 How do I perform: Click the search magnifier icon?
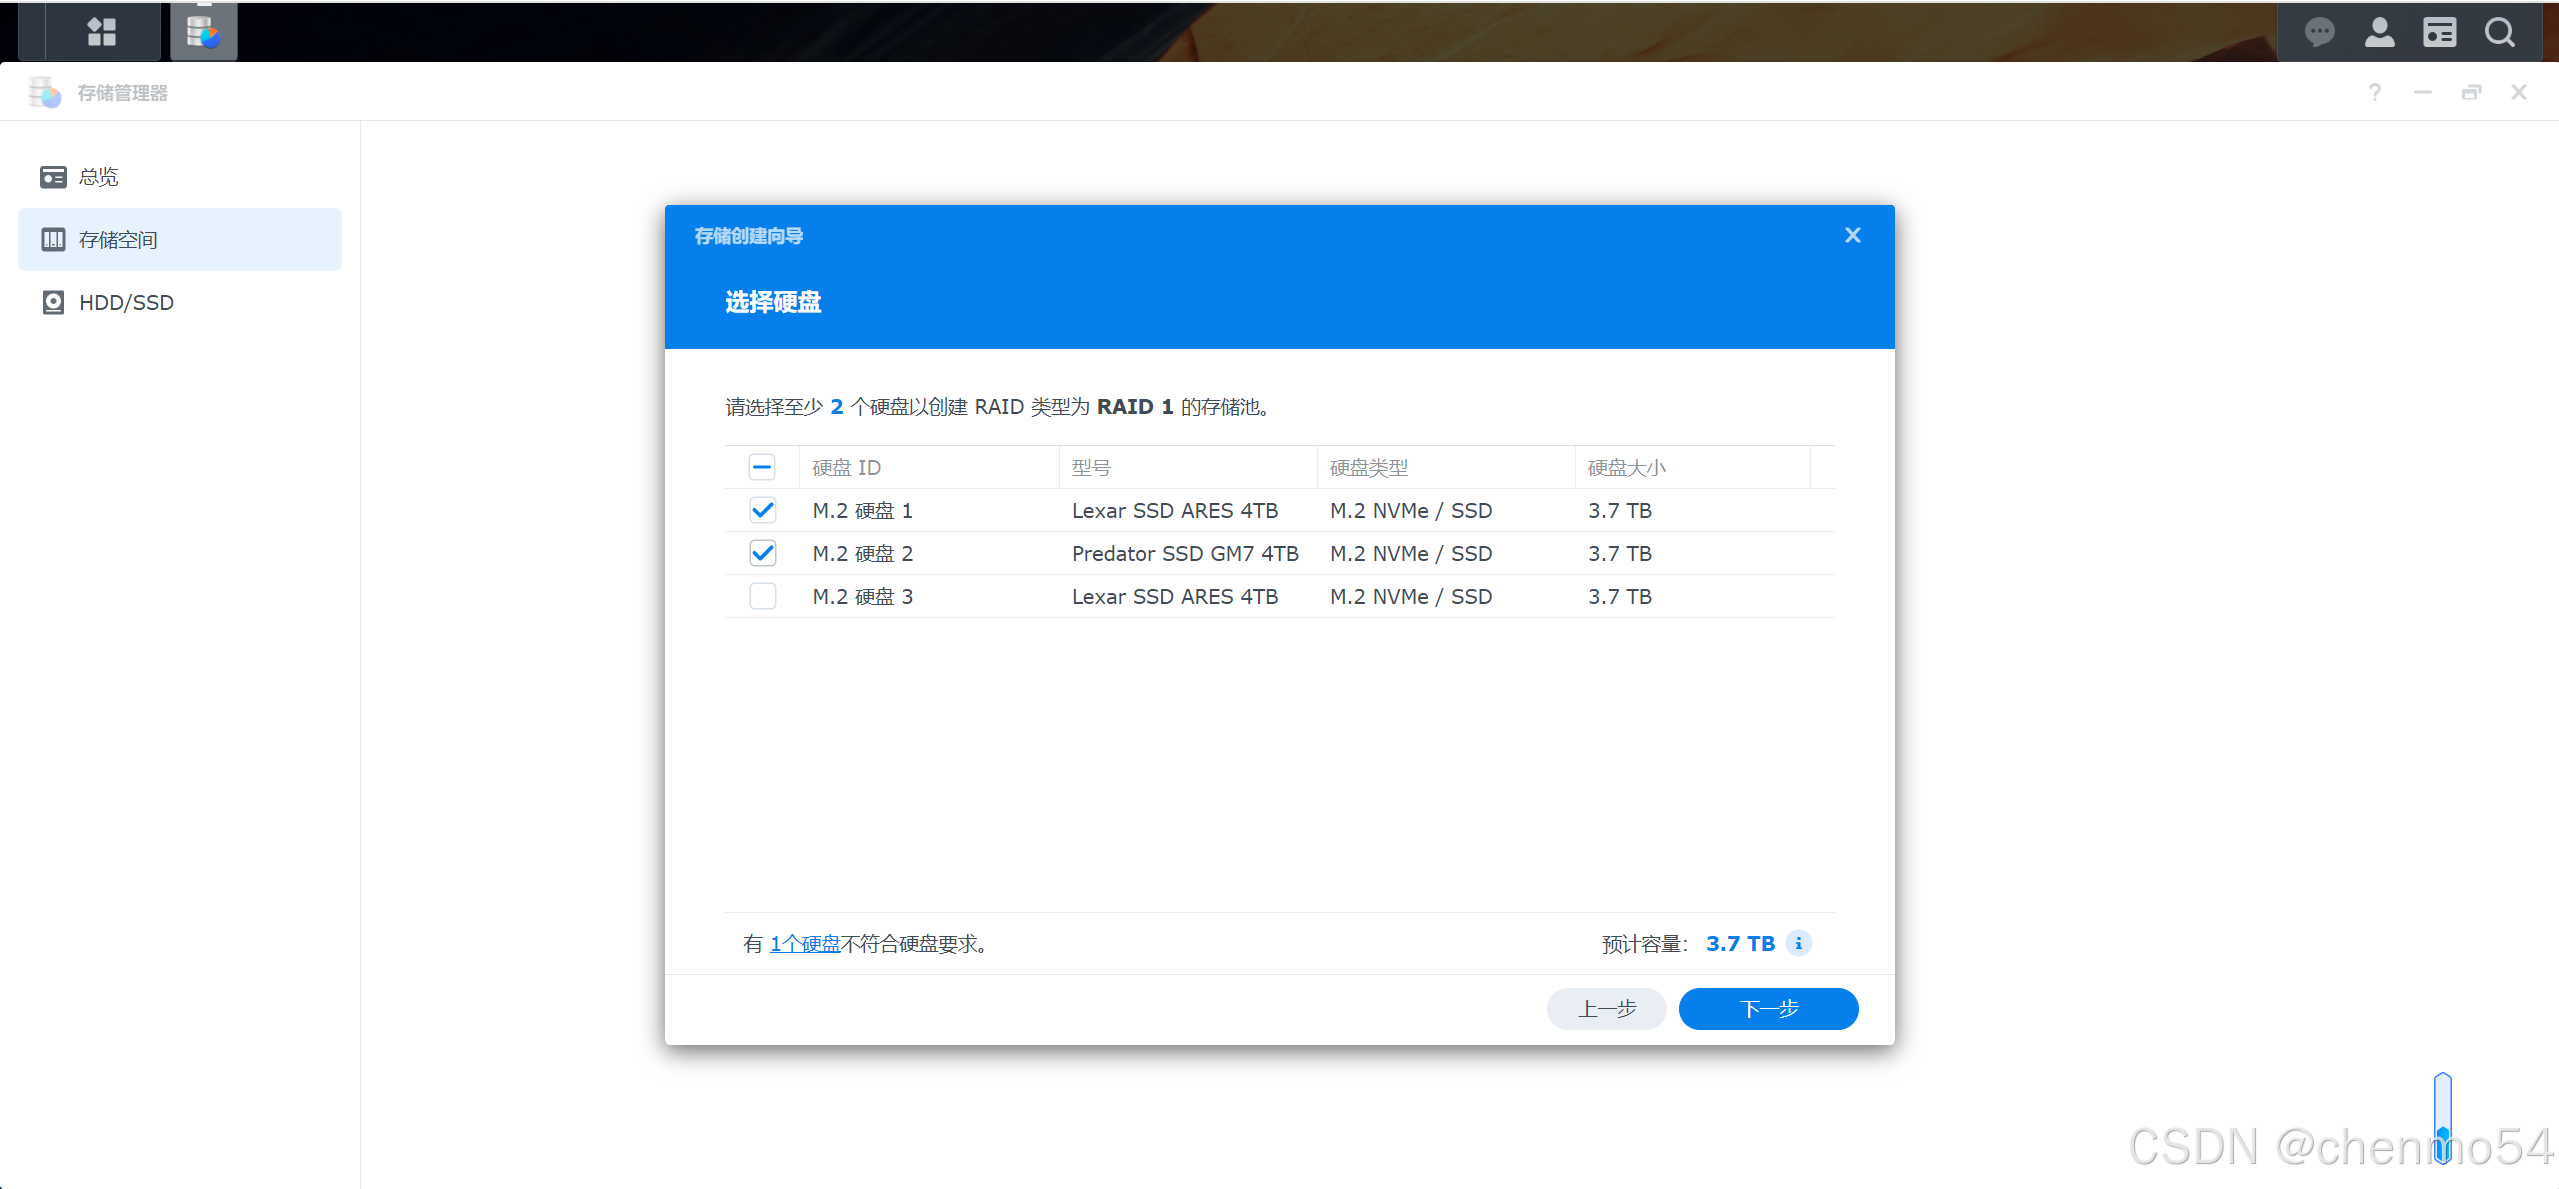point(2499,32)
